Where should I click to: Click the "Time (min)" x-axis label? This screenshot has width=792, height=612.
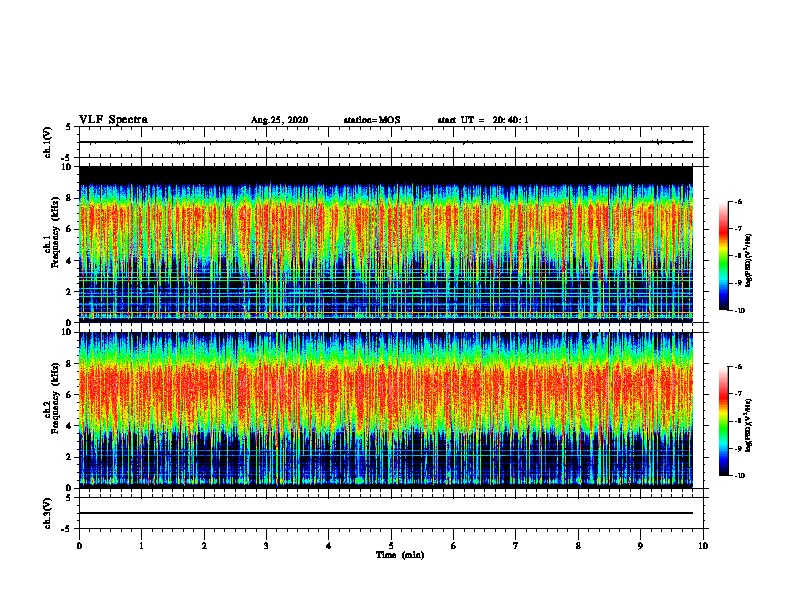pyautogui.click(x=400, y=555)
